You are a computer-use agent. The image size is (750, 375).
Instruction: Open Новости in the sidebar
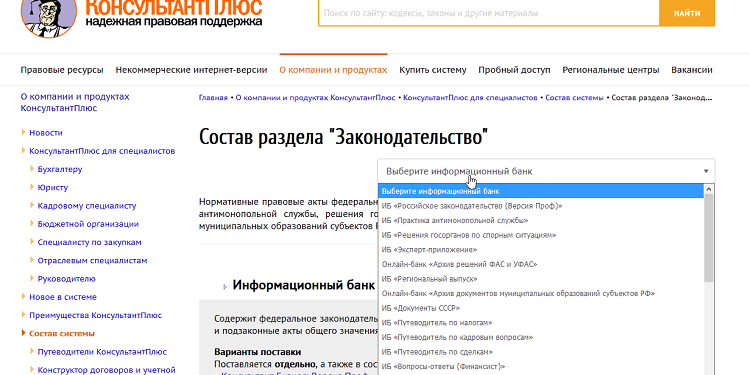(x=46, y=132)
